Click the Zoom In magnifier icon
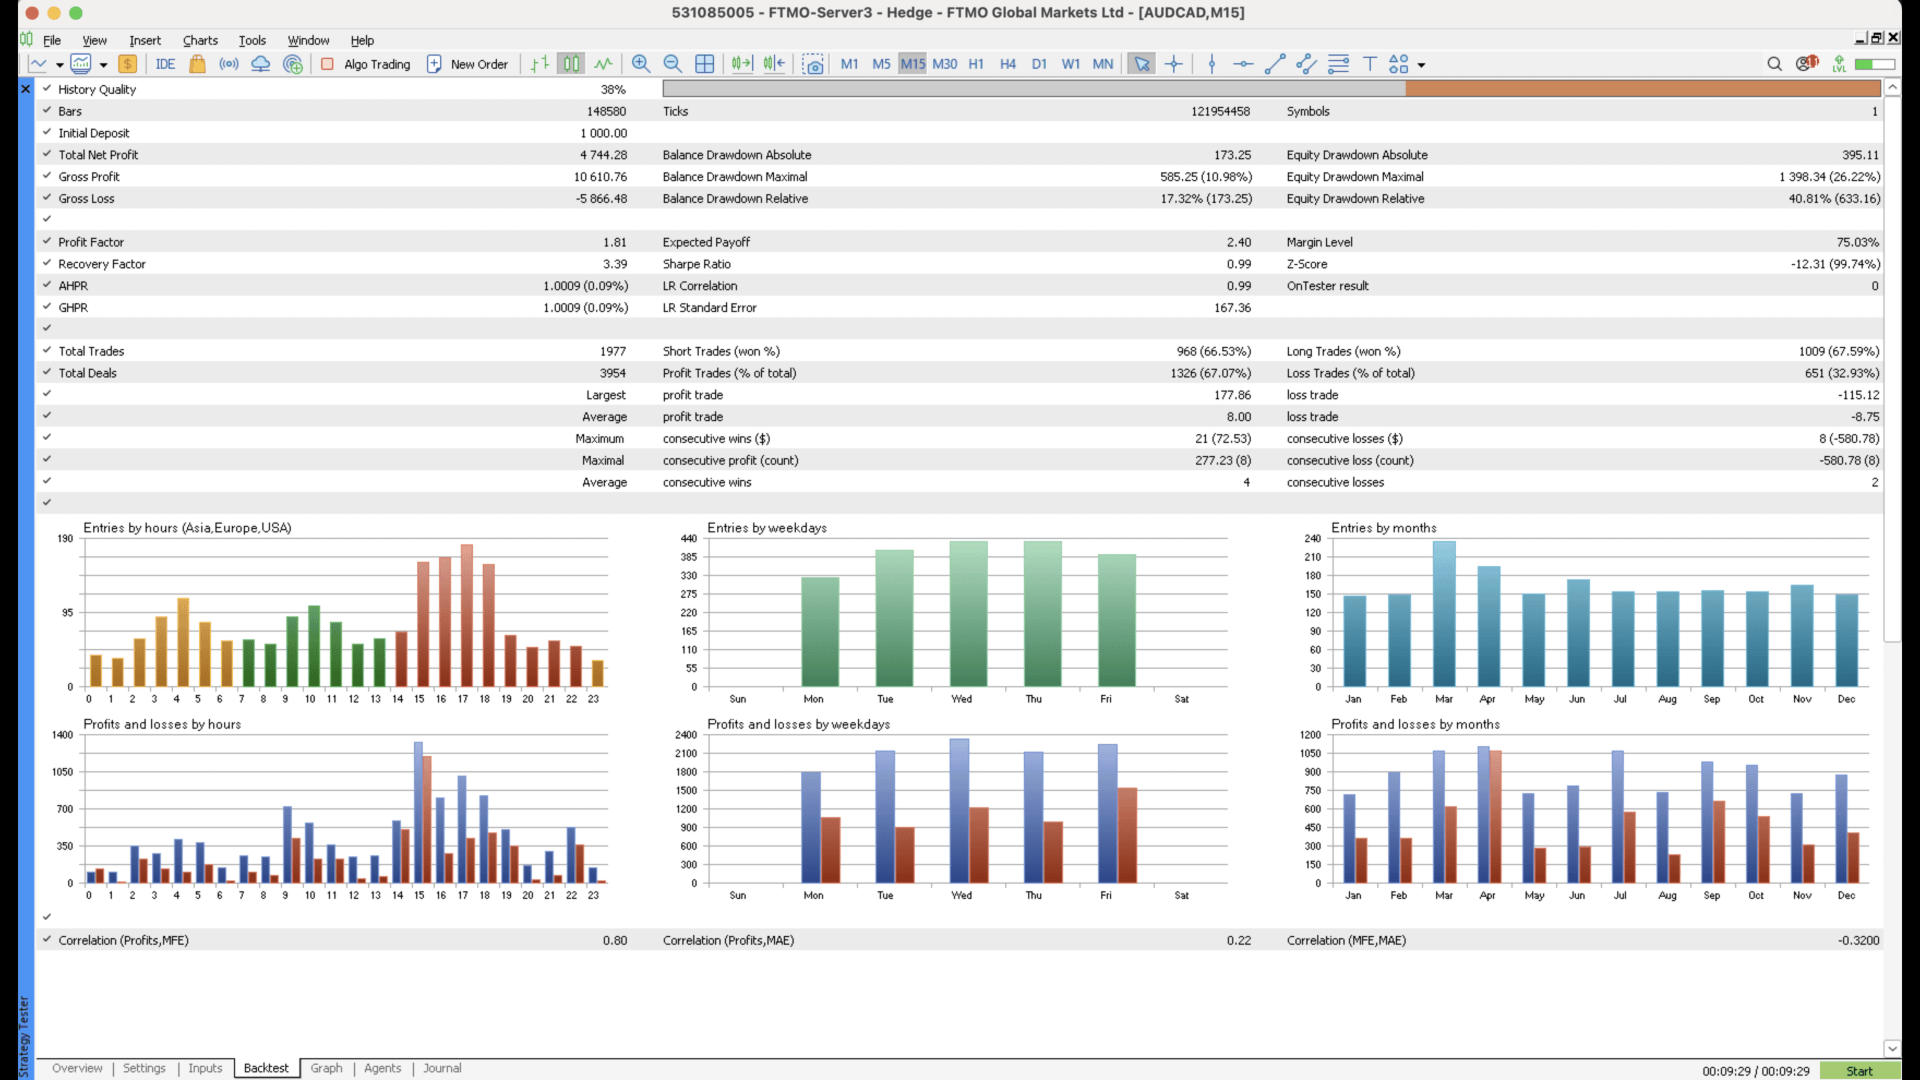1920x1080 pixels. click(641, 64)
